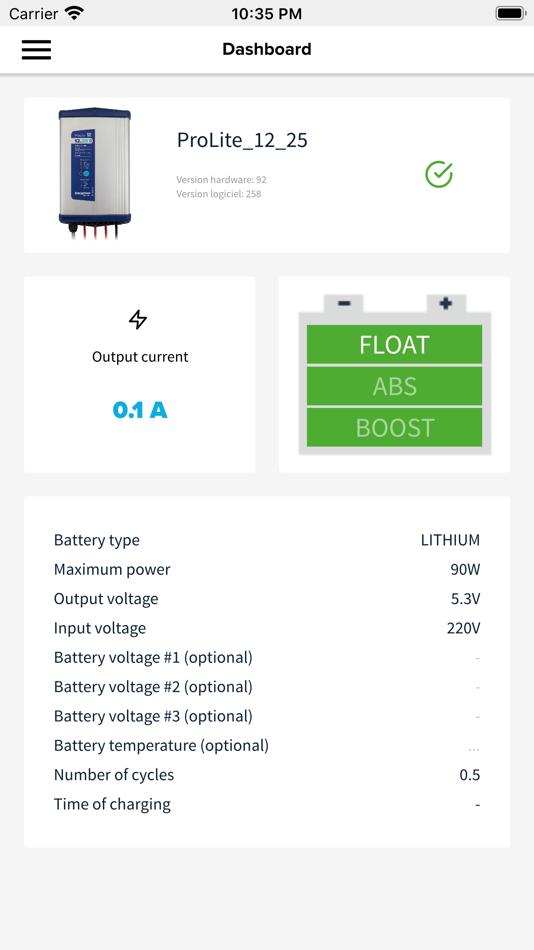Check the Wi-Fi status icon
The width and height of the screenshot is (534, 950).
tap(75, 13)
